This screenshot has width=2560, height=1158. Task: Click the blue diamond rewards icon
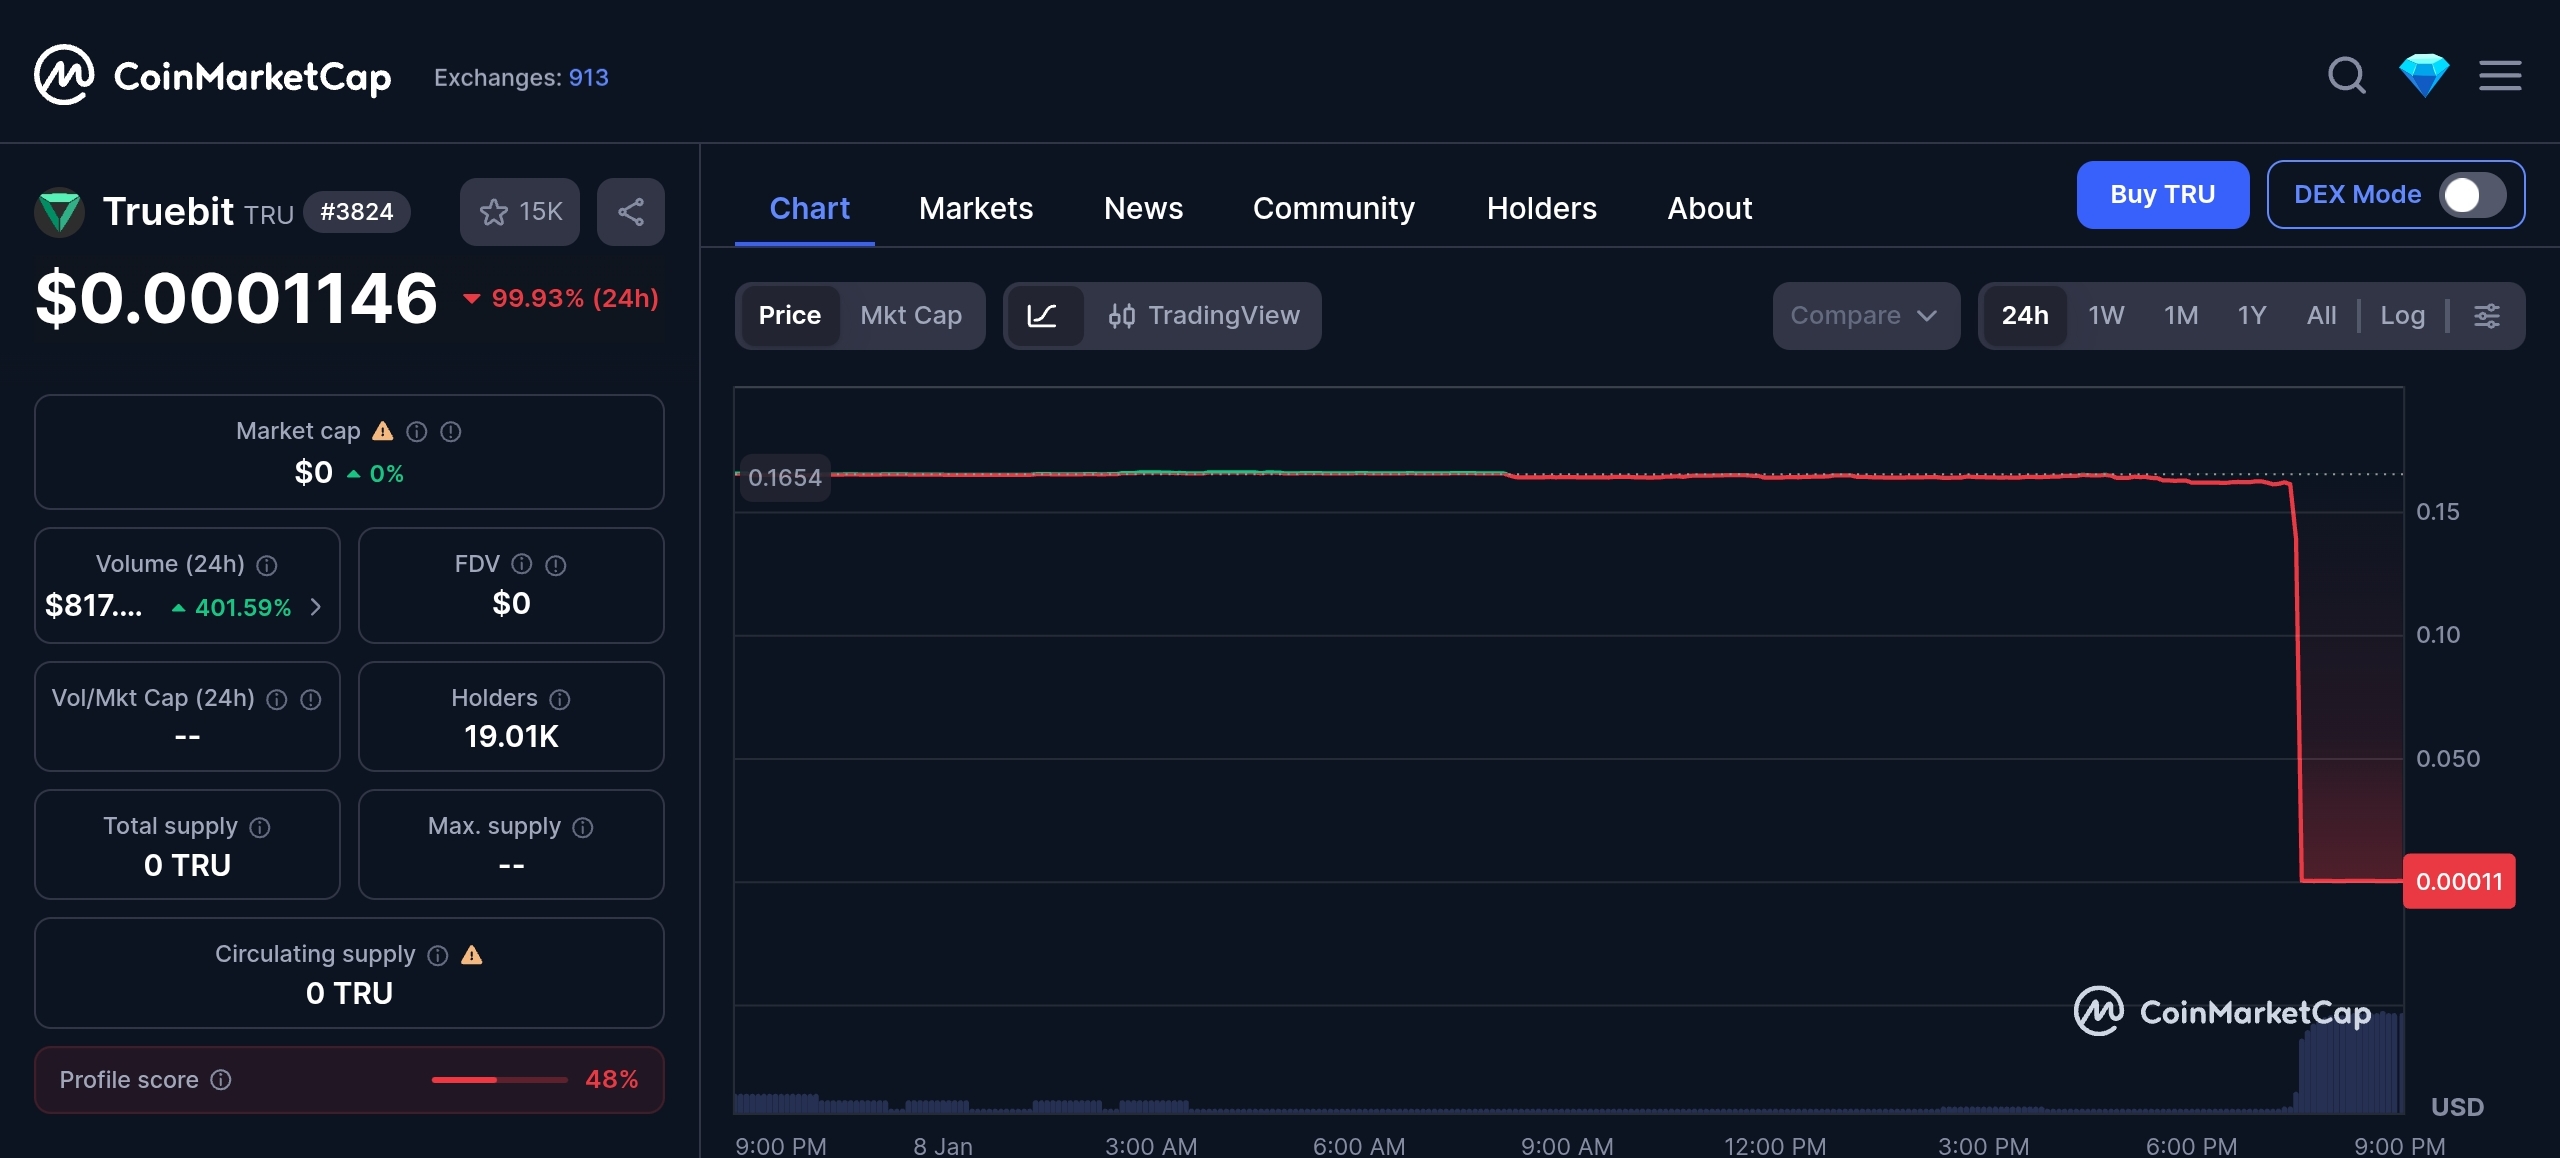[x=2424, y=76]
